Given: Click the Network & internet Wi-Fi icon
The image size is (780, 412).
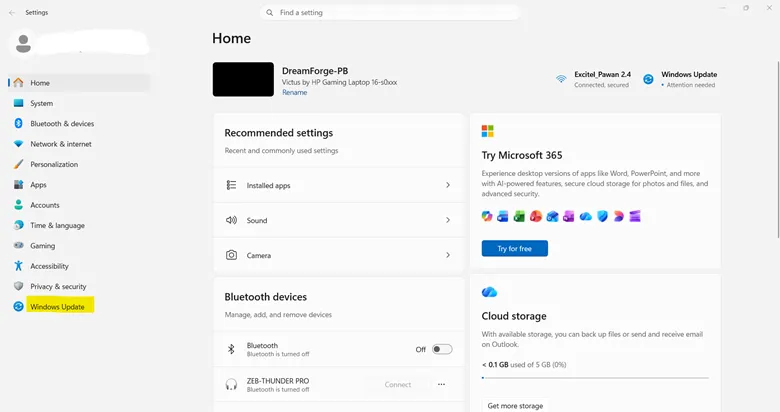Looking at the screenshot, I should tap(18, 144).
